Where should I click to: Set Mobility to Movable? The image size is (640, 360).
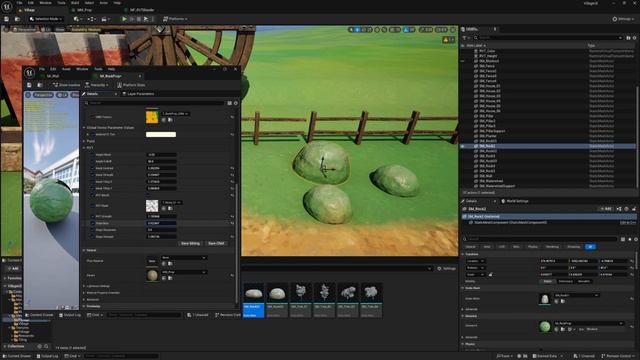pos(584,281)
